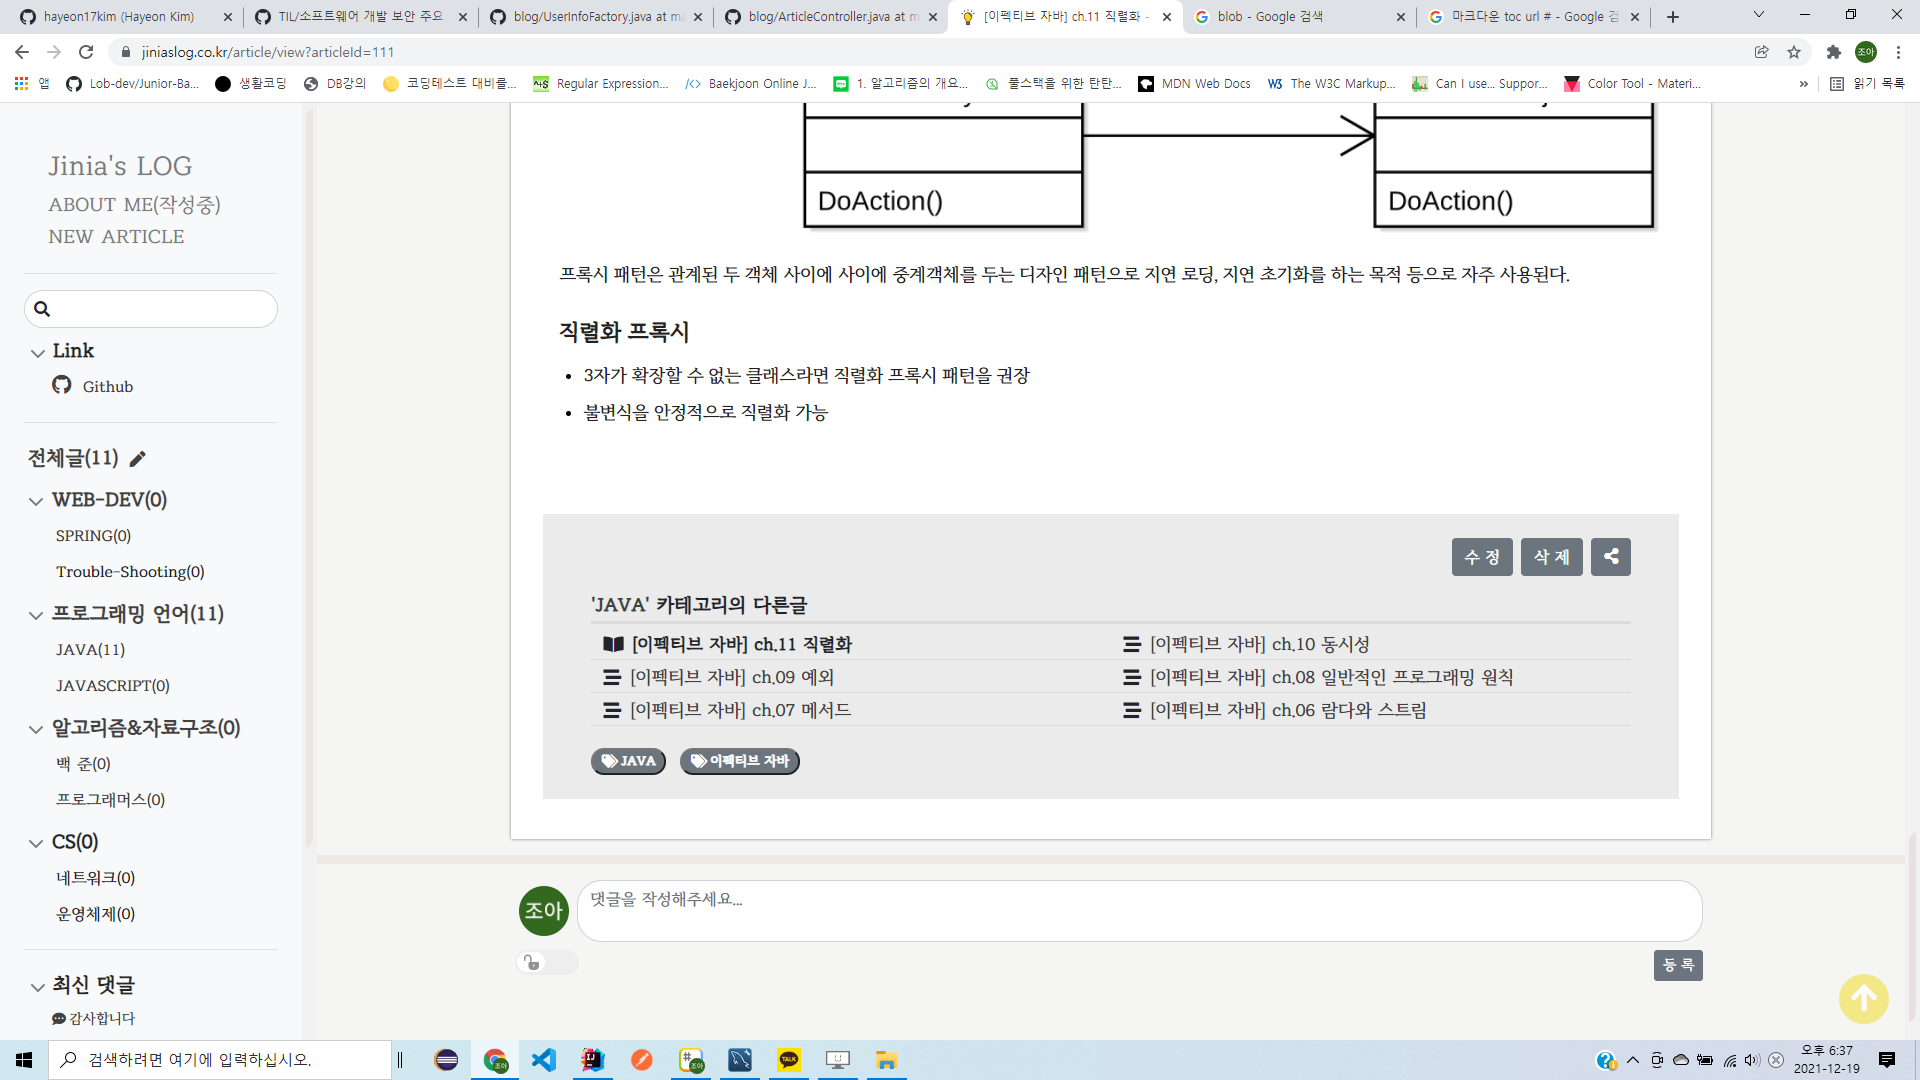Image resolution: width=1920 pixels, height=1080 pixels.
Task: Switch to the 마크다운 toc url Google tab
Action: tap(1533, 17)
